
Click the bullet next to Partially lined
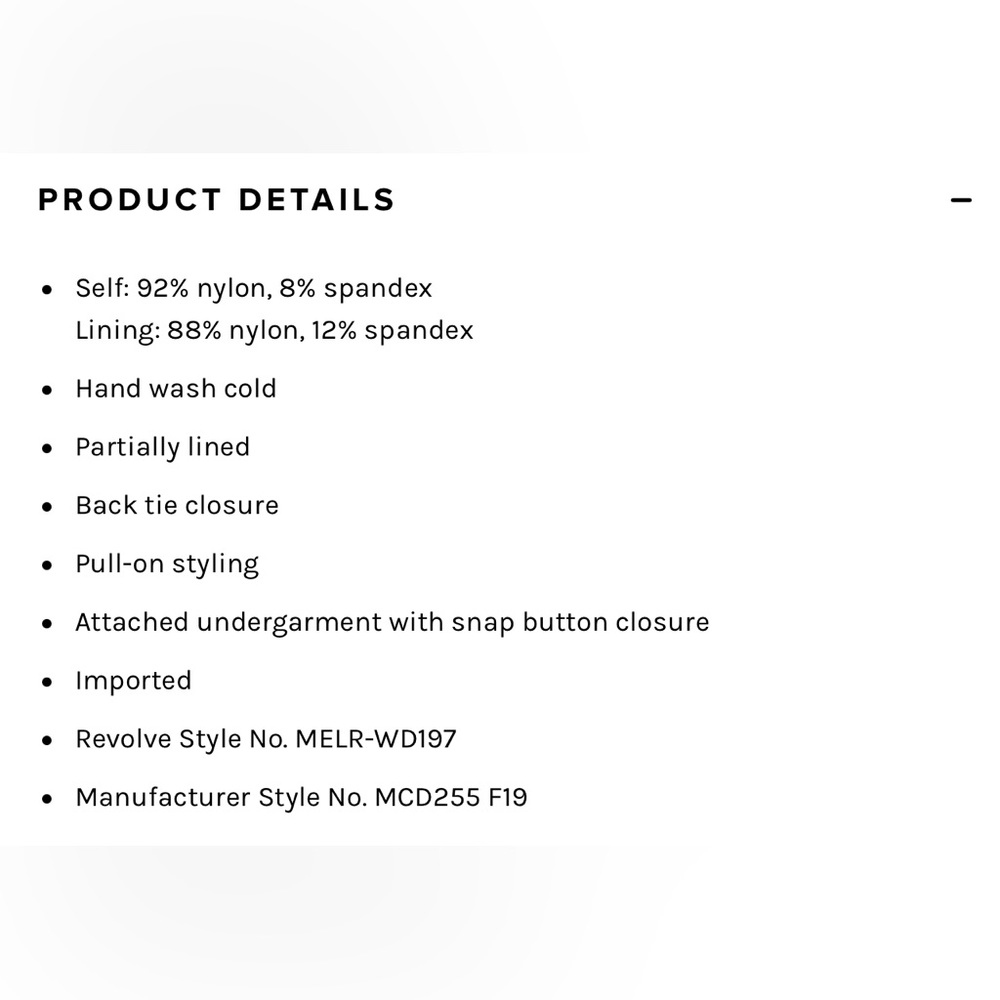47,448
